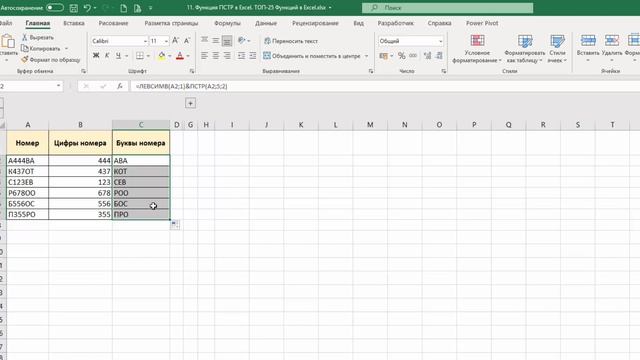Viewport: 640px width, 360px height.
Task: Open Стили ячеек gallery
Action: 557,49
